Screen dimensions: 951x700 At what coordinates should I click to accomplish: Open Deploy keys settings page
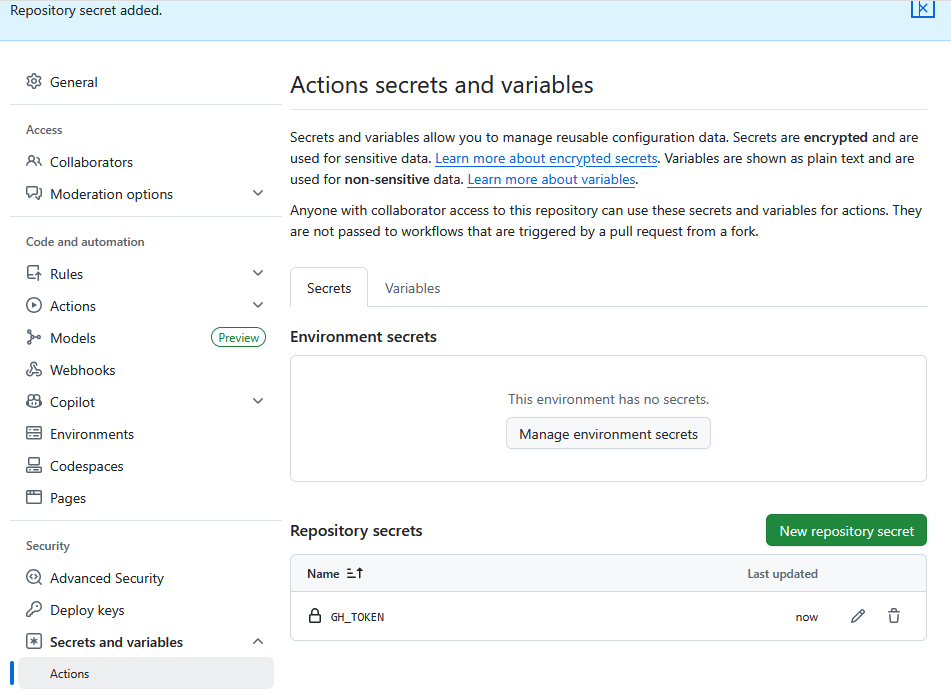87,610
